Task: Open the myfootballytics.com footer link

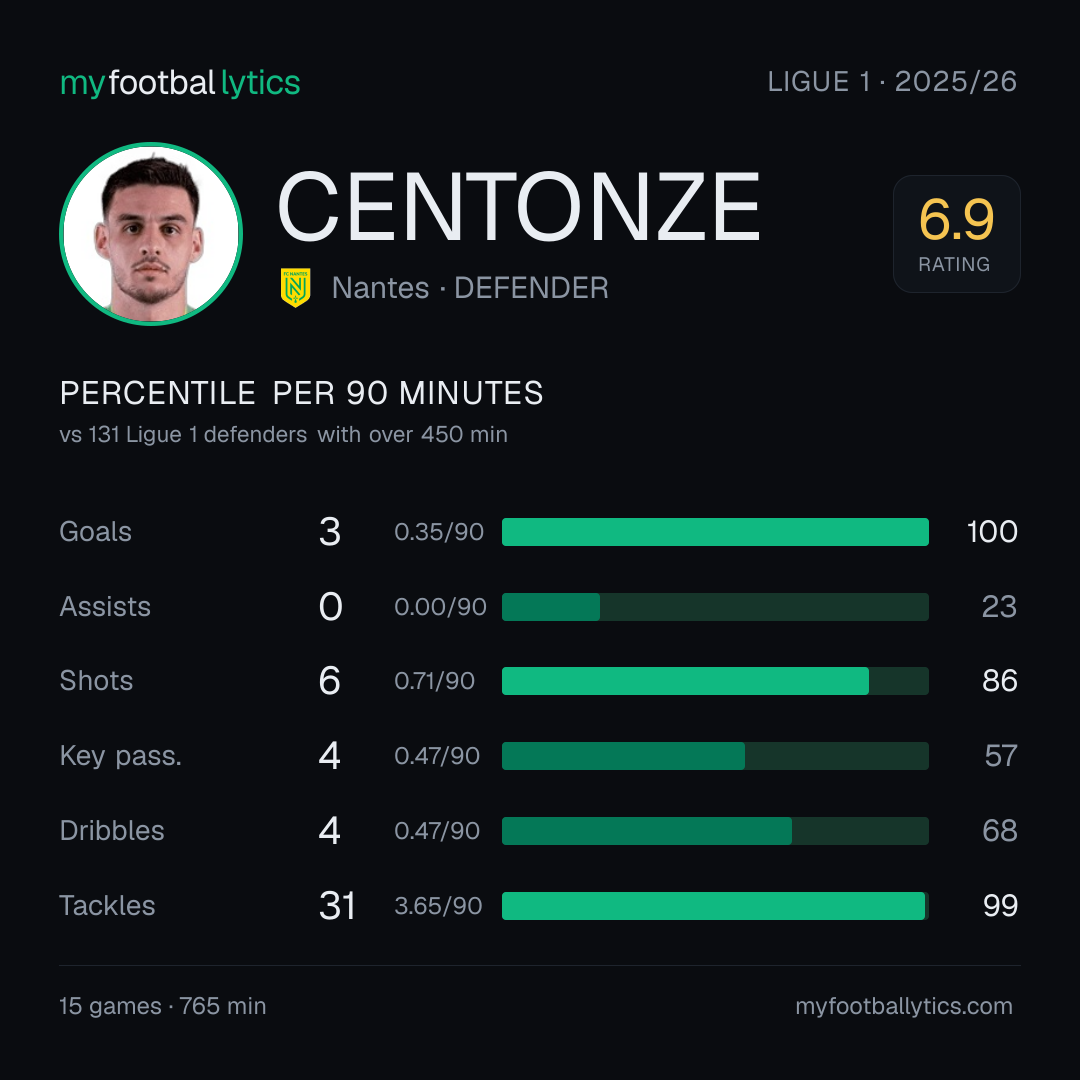Action: point(904,1006)
